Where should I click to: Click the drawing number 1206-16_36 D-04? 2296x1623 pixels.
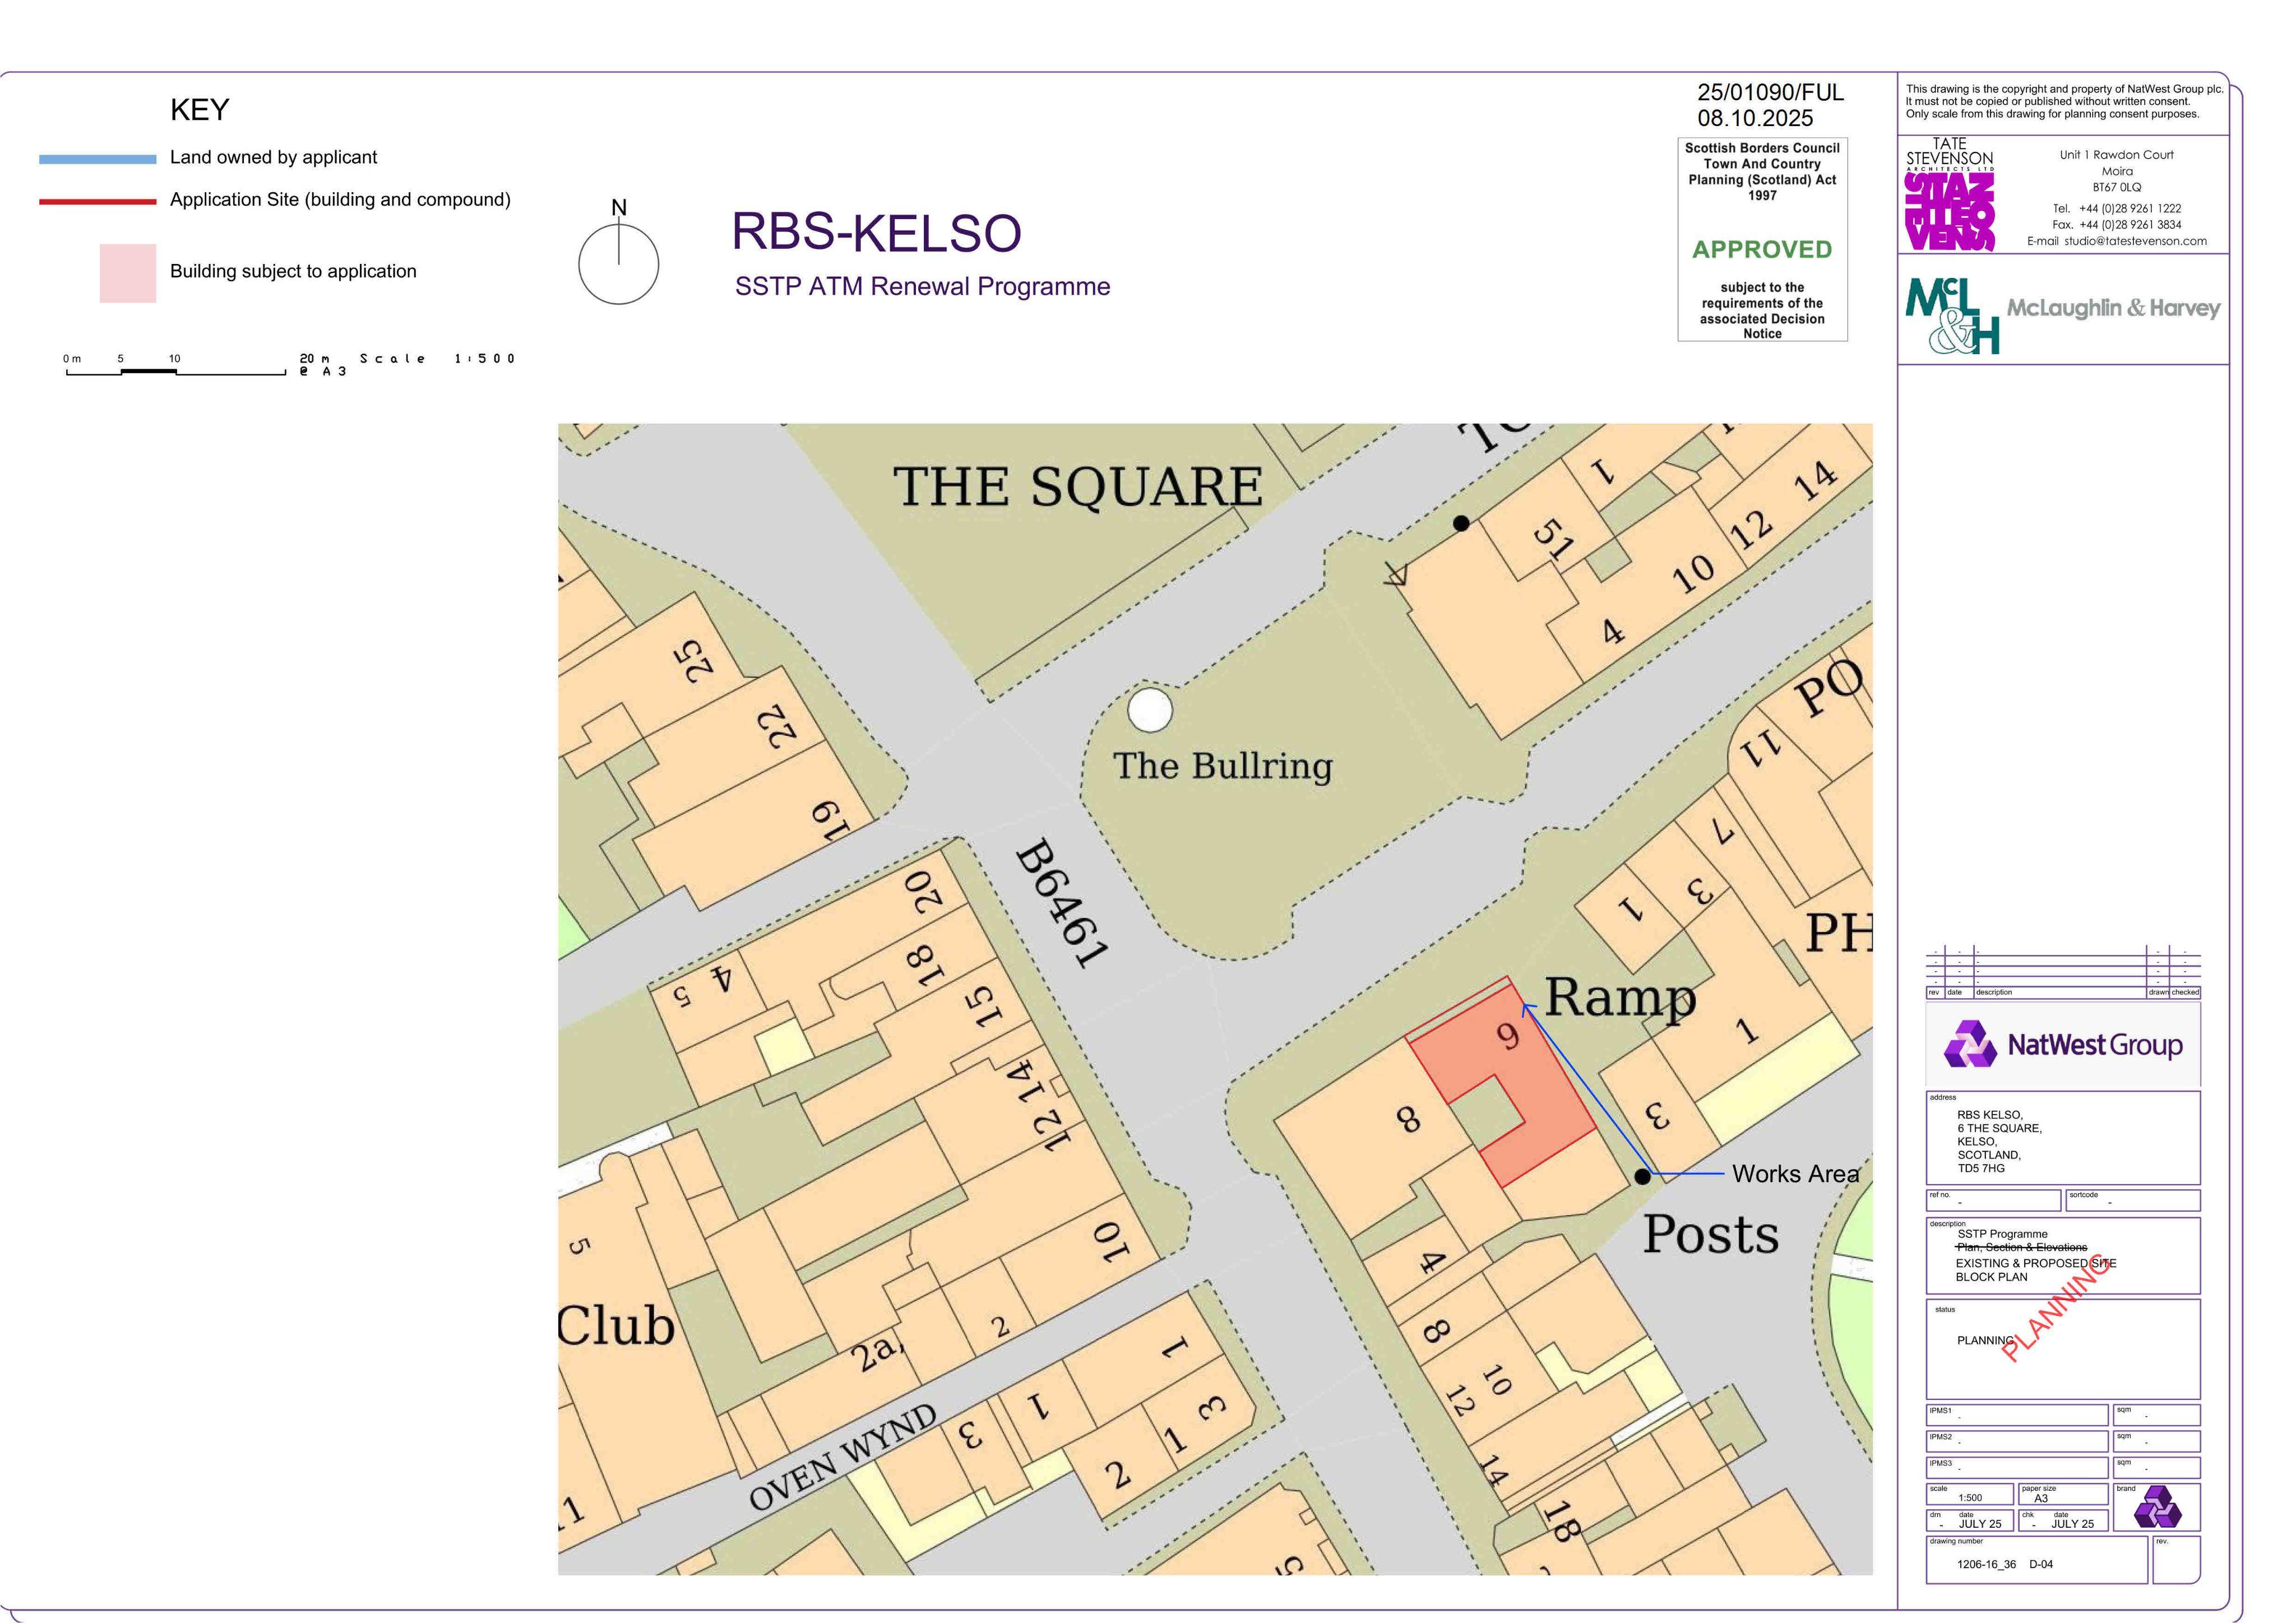[2004, 1564]
